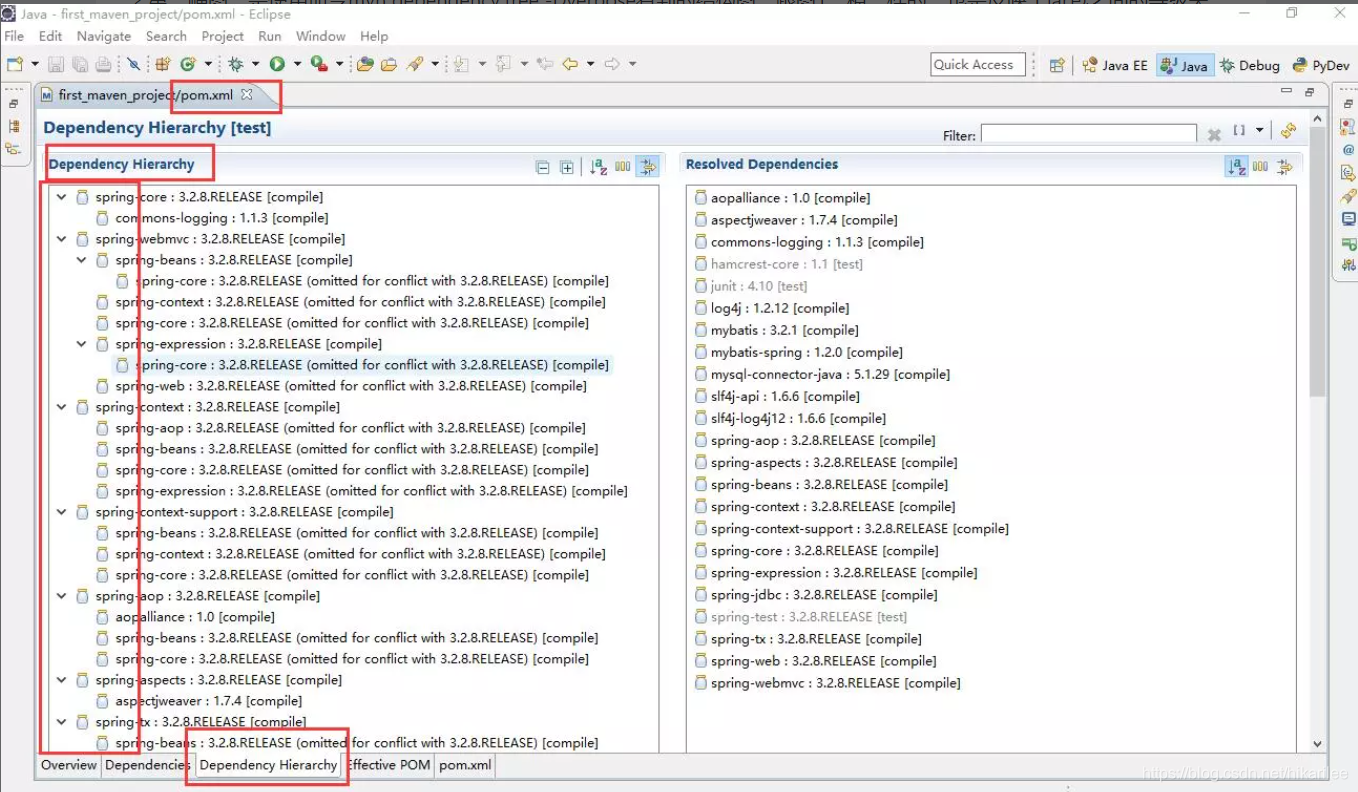Open the Run button dropdown arrow
Screen dimensions: 1358x792
point(297,64)
